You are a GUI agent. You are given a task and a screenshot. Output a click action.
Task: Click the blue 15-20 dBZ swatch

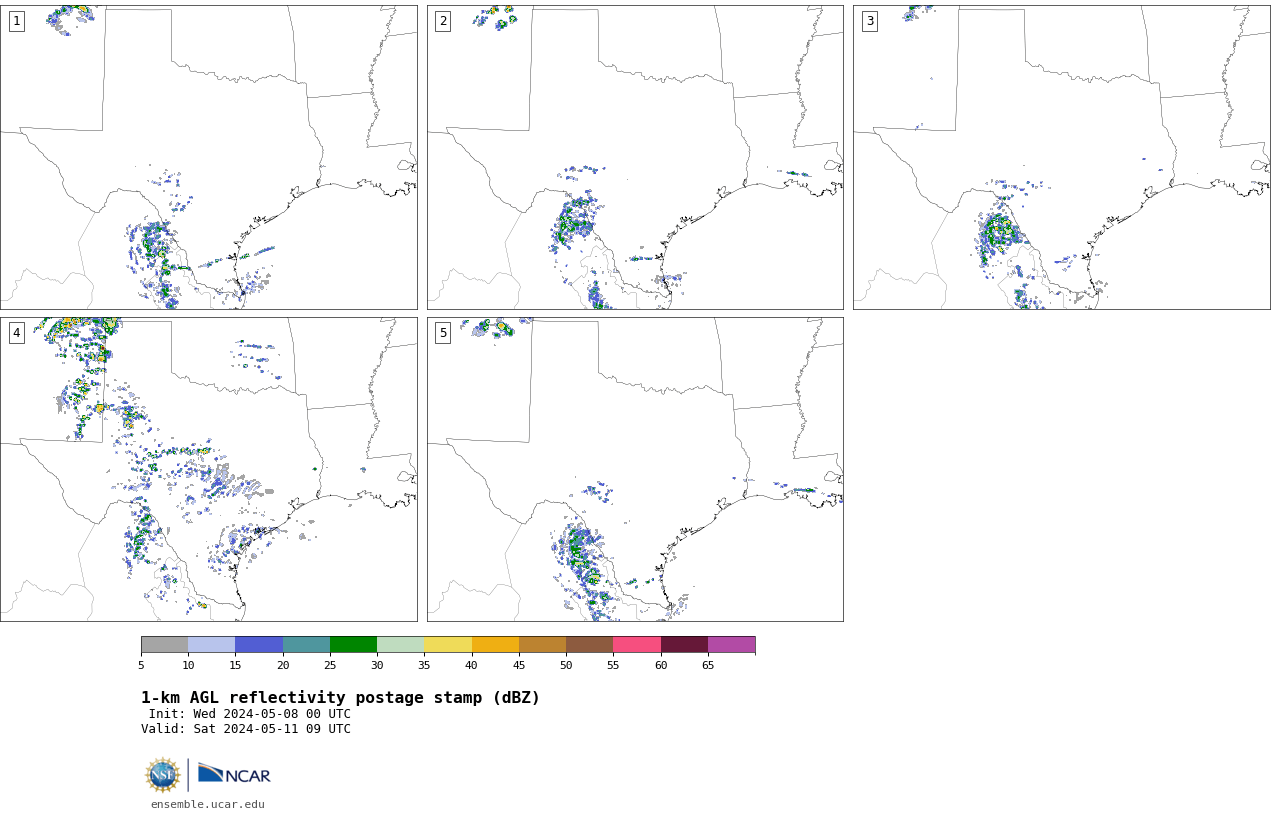[x=259, y=644]
